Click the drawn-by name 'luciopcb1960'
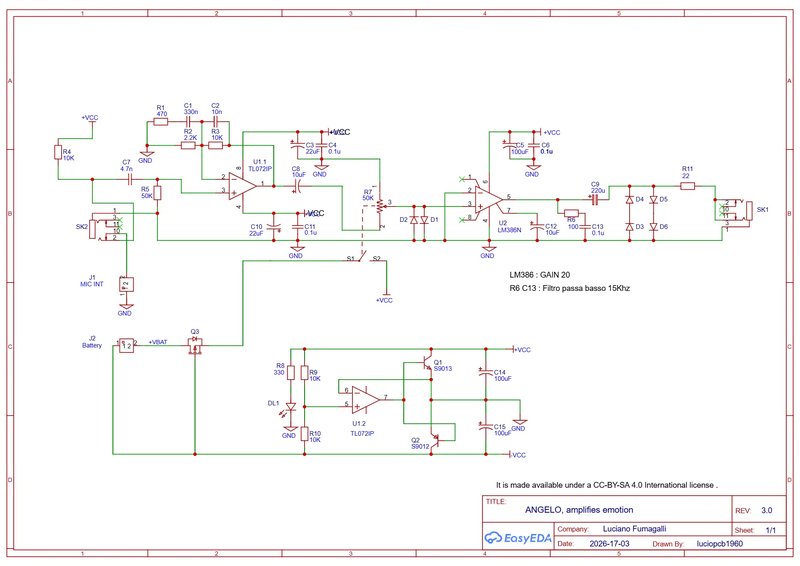 click(719, 544)
